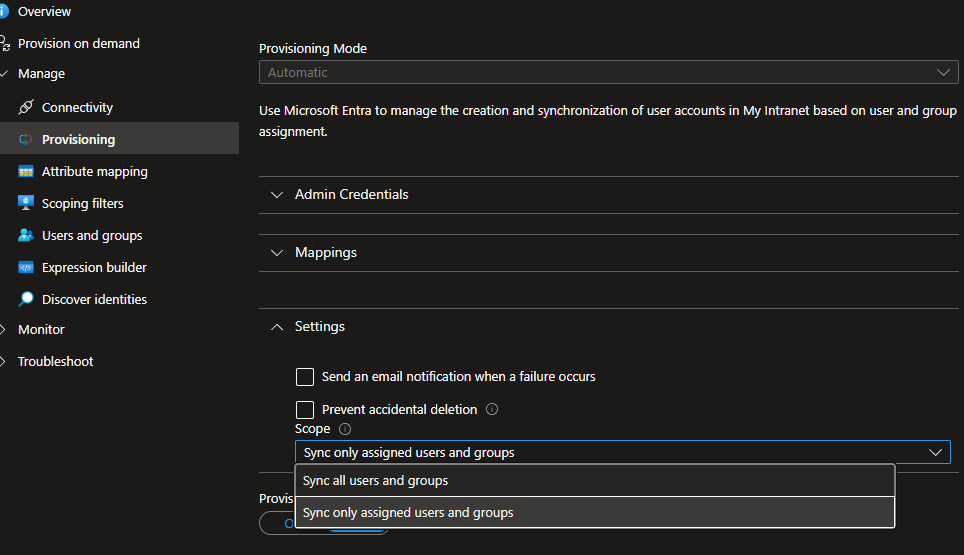Viewport: 964px width, 555px height.
Task: Go to Connectivity page
Action: 77,107
